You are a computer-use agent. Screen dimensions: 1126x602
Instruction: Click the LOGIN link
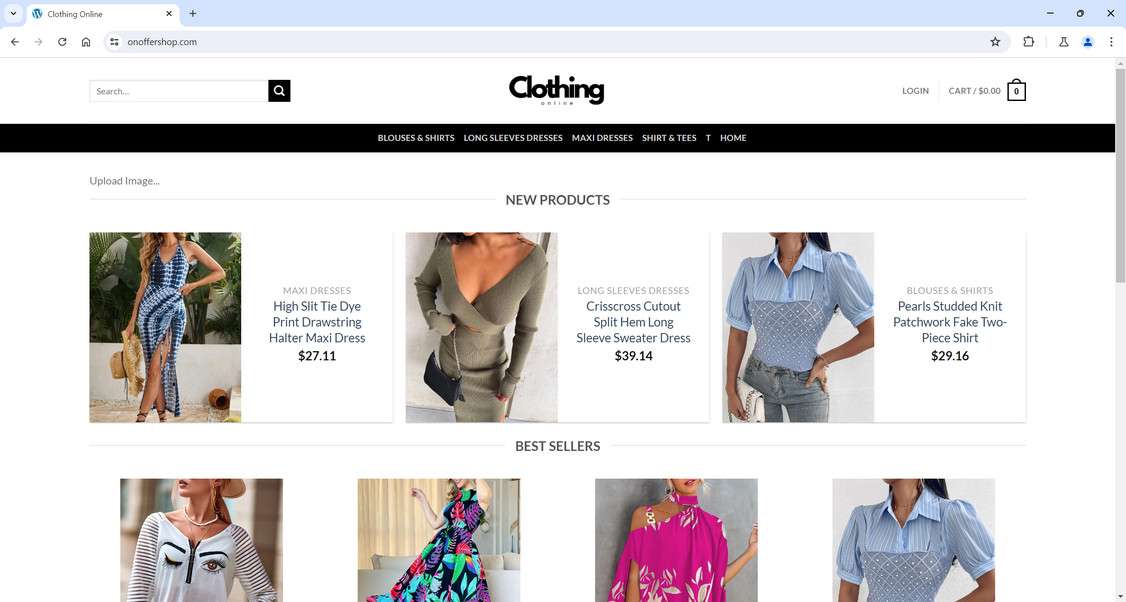point(916,91)
